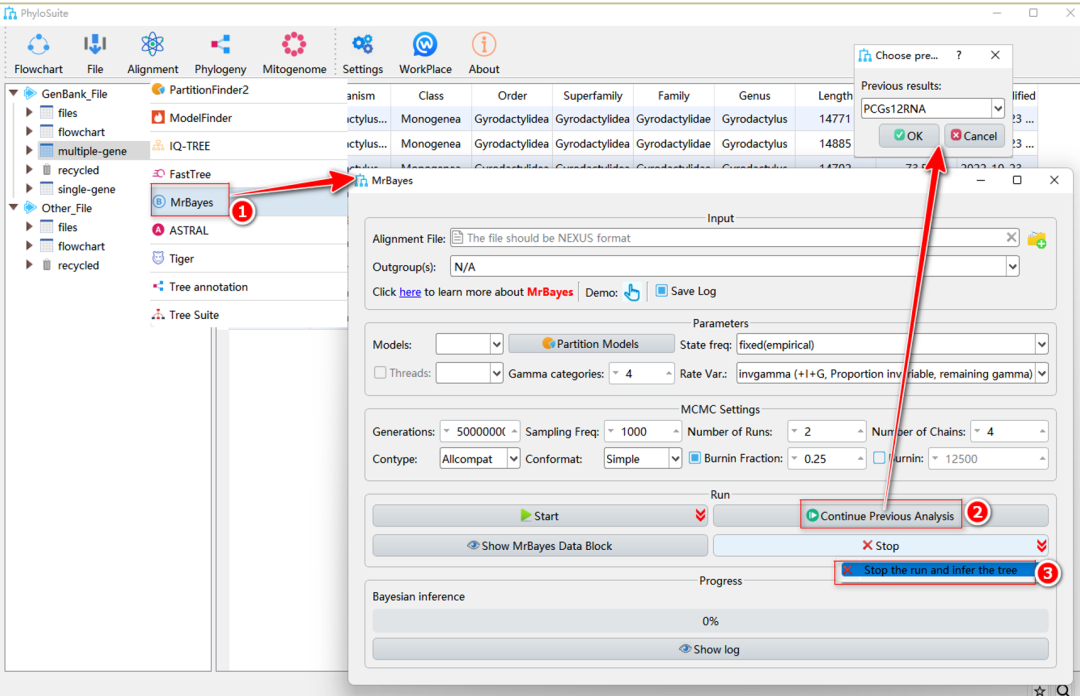Open the 'here' MrBayes learn-more link
This screenshot has width=1080, height=696.
point(410,292)
